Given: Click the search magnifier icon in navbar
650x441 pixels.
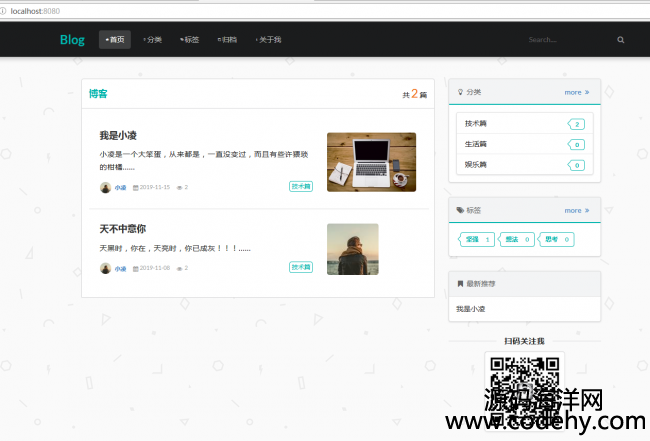Looking at the screenshot, I should coord(620,40).
